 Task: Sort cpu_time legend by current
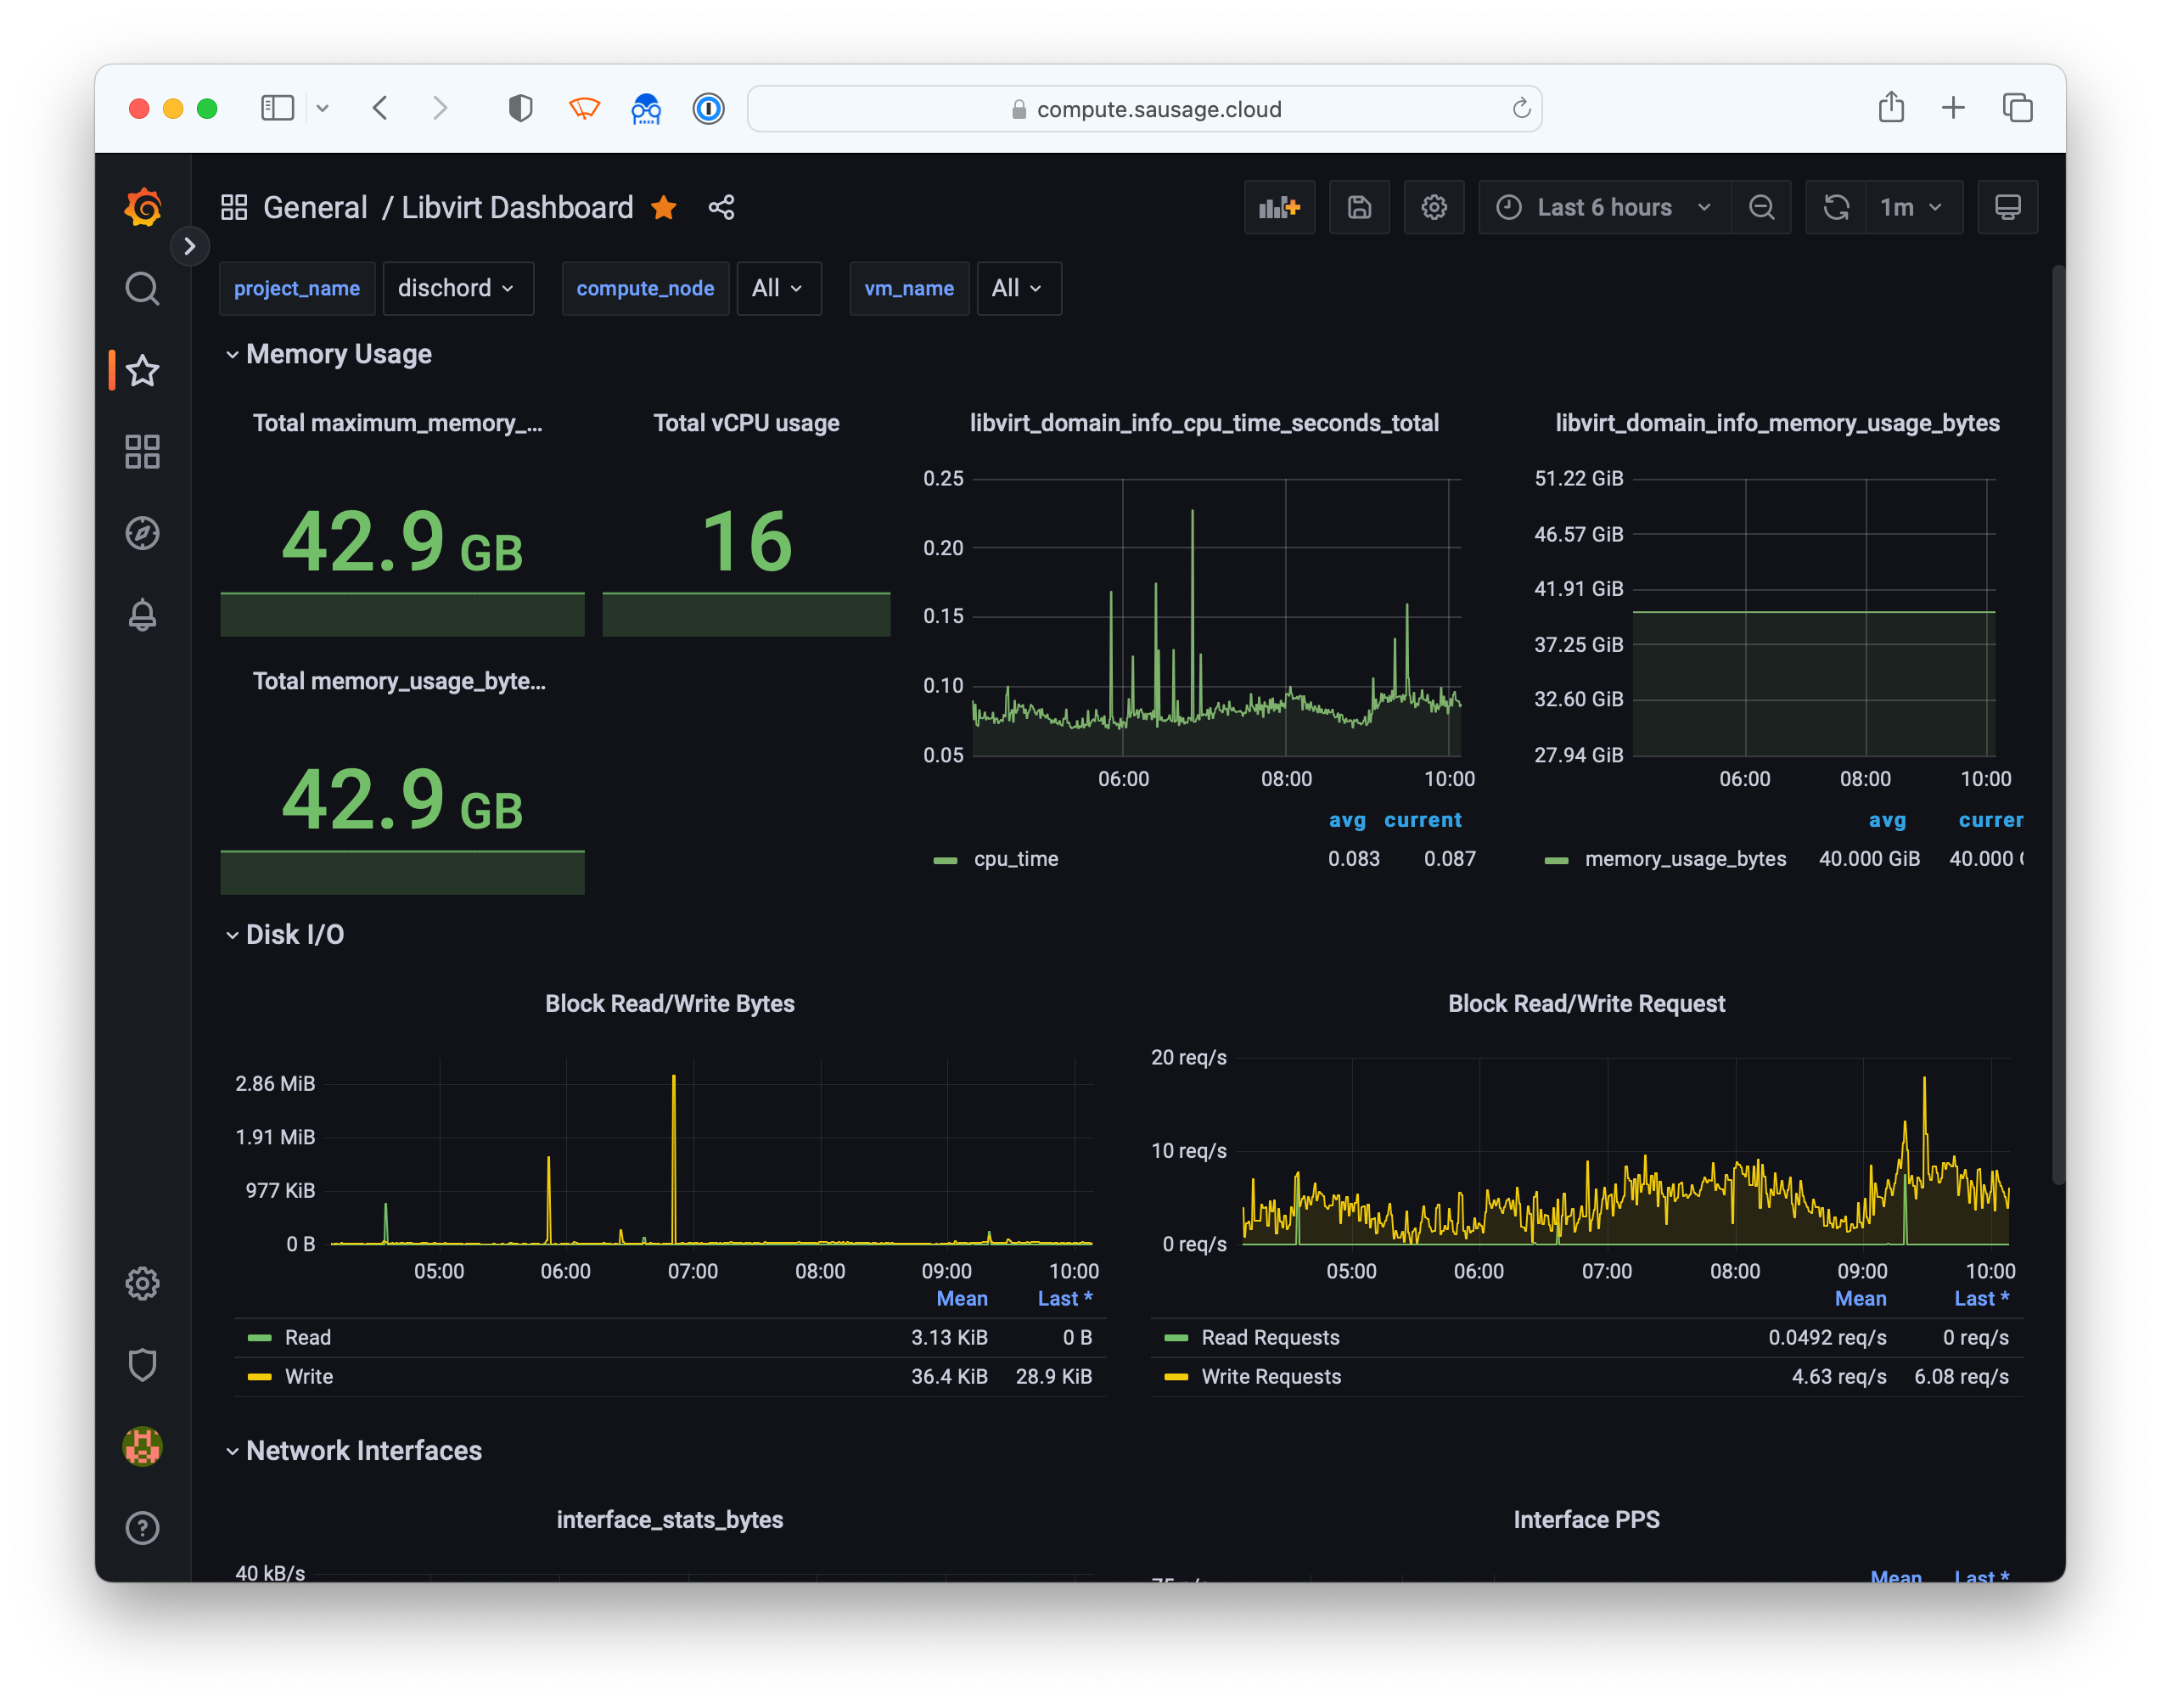click(x=1422, y=820)
